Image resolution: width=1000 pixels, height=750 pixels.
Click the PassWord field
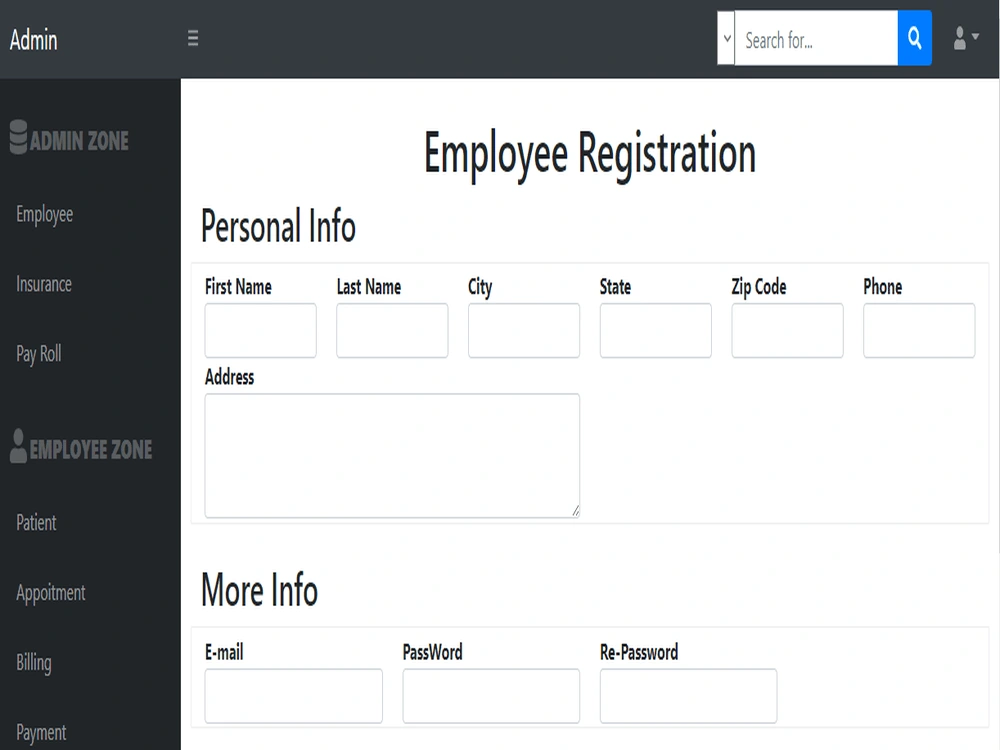(491, 695)
